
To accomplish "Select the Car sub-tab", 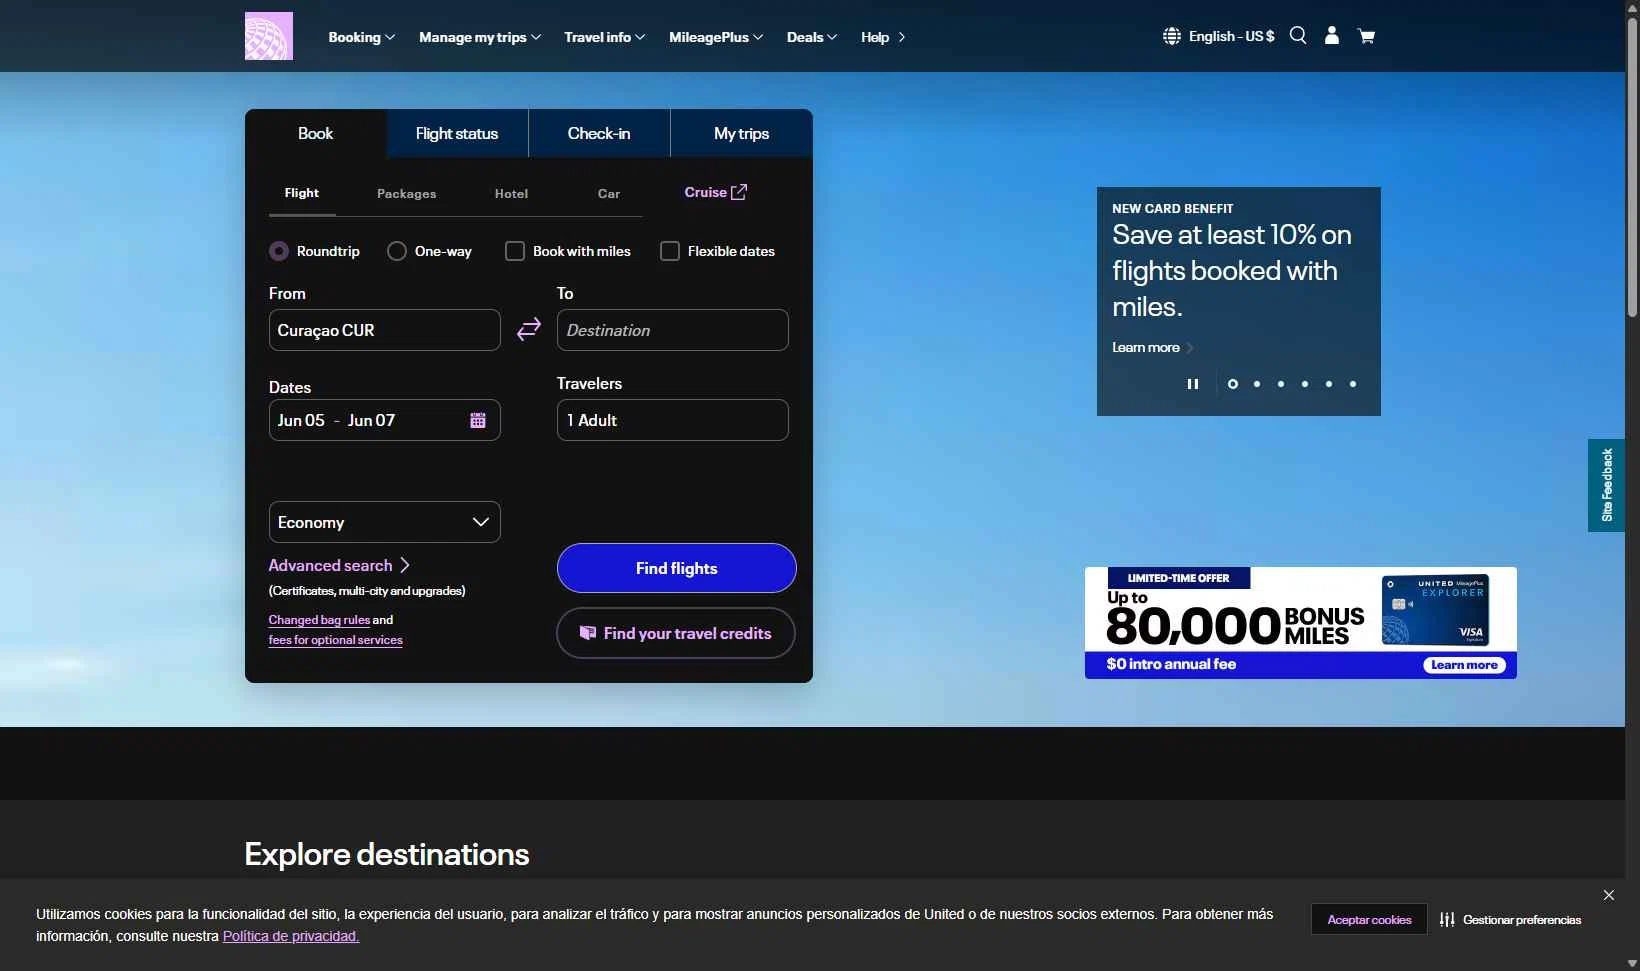I will (609, 194).
